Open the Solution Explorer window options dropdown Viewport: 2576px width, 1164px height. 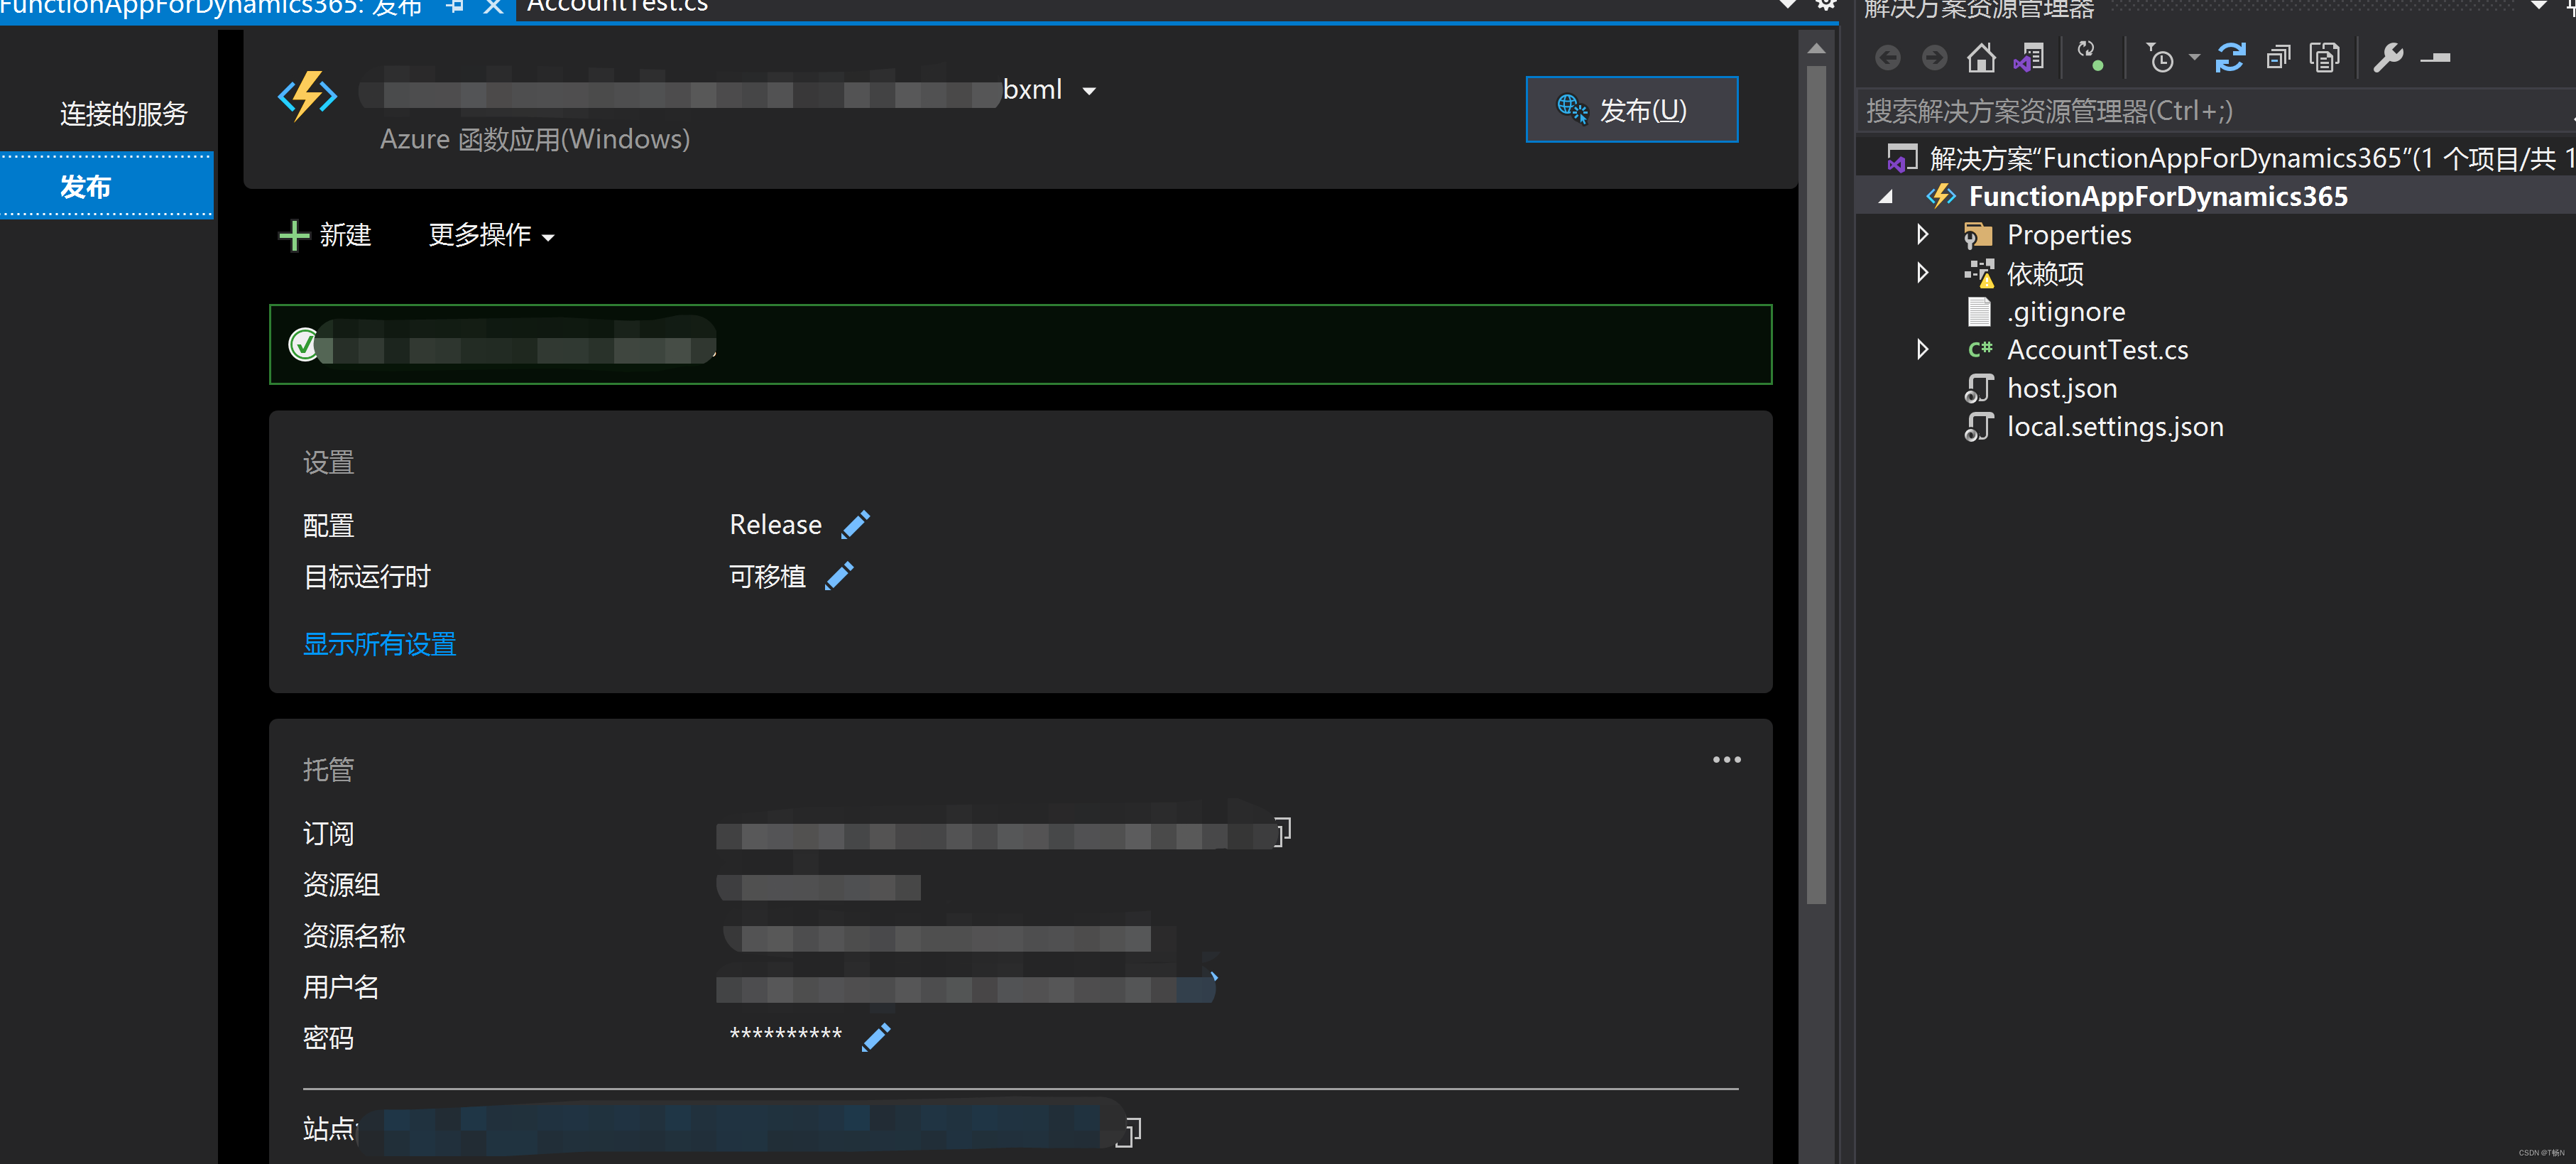click(2538, 6)
